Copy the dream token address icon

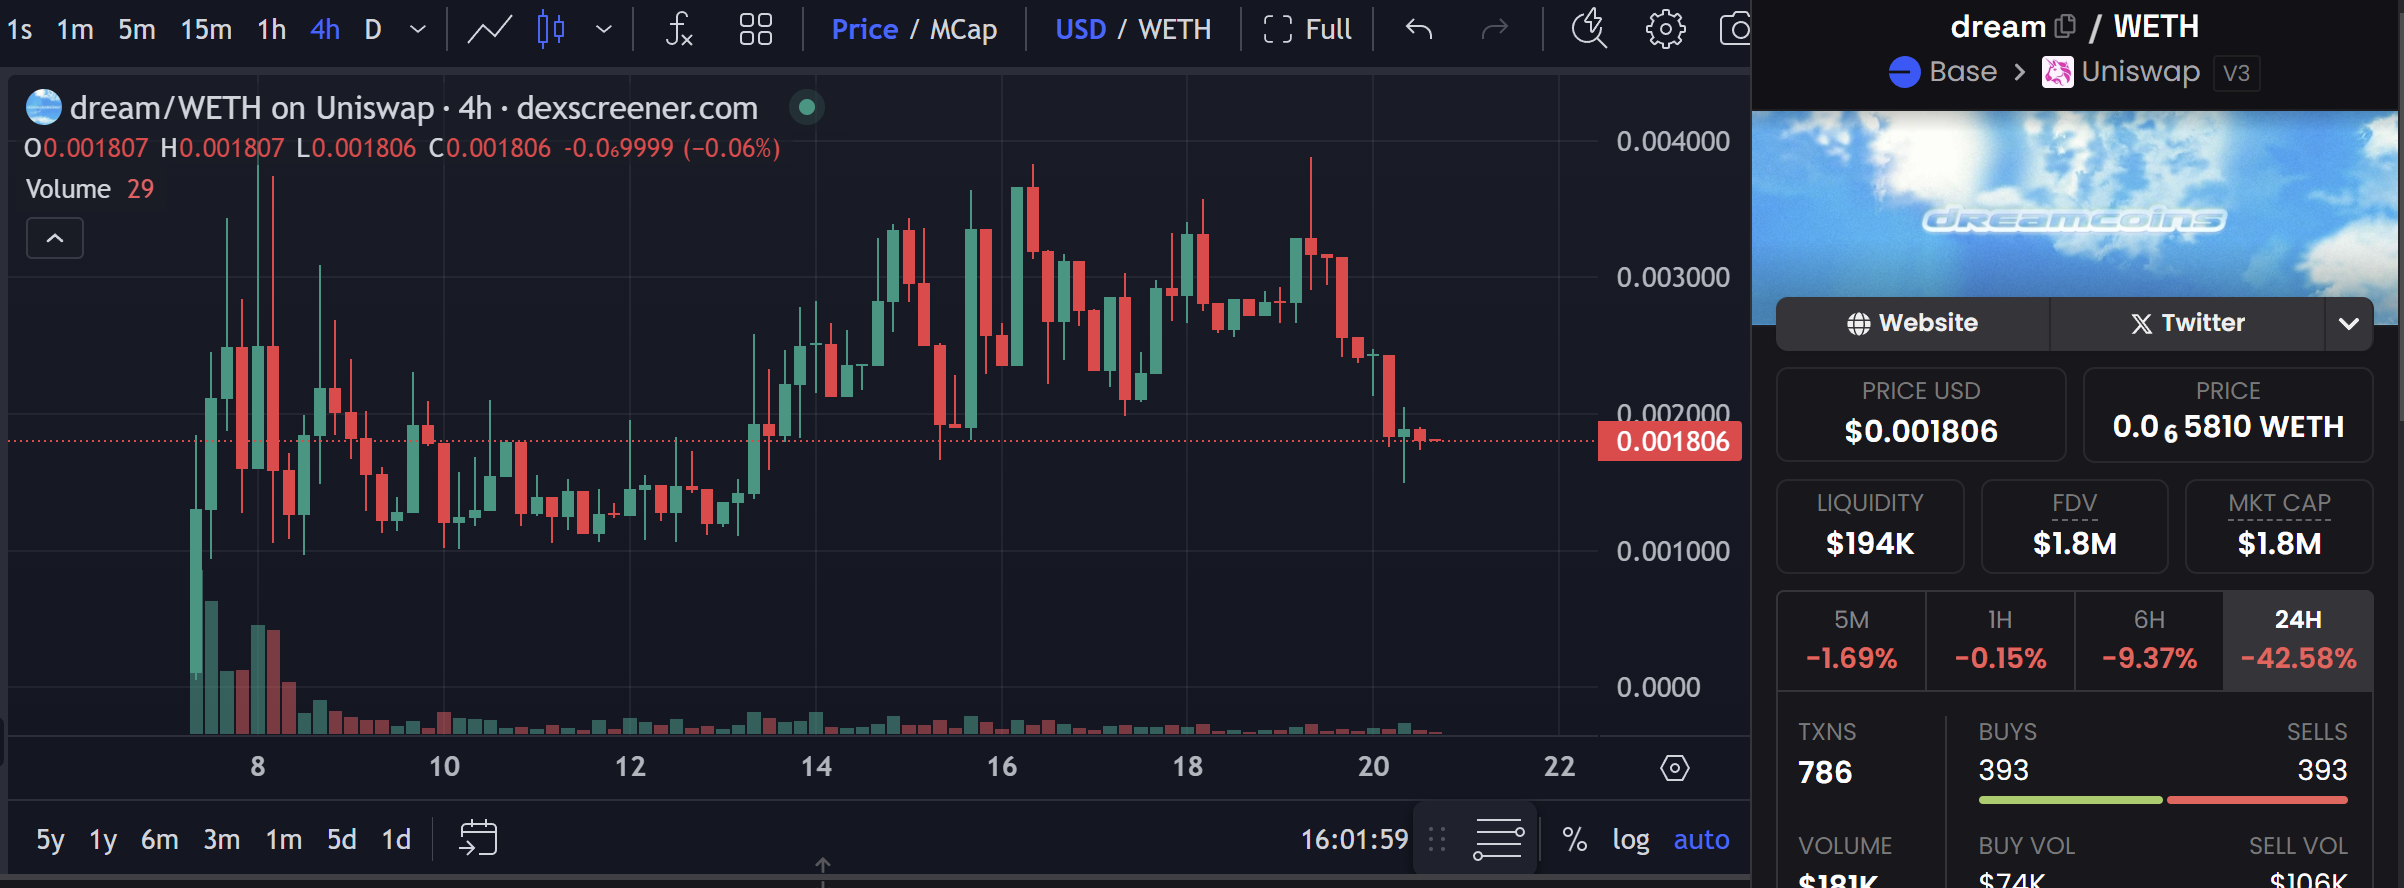click(2065, 26)
